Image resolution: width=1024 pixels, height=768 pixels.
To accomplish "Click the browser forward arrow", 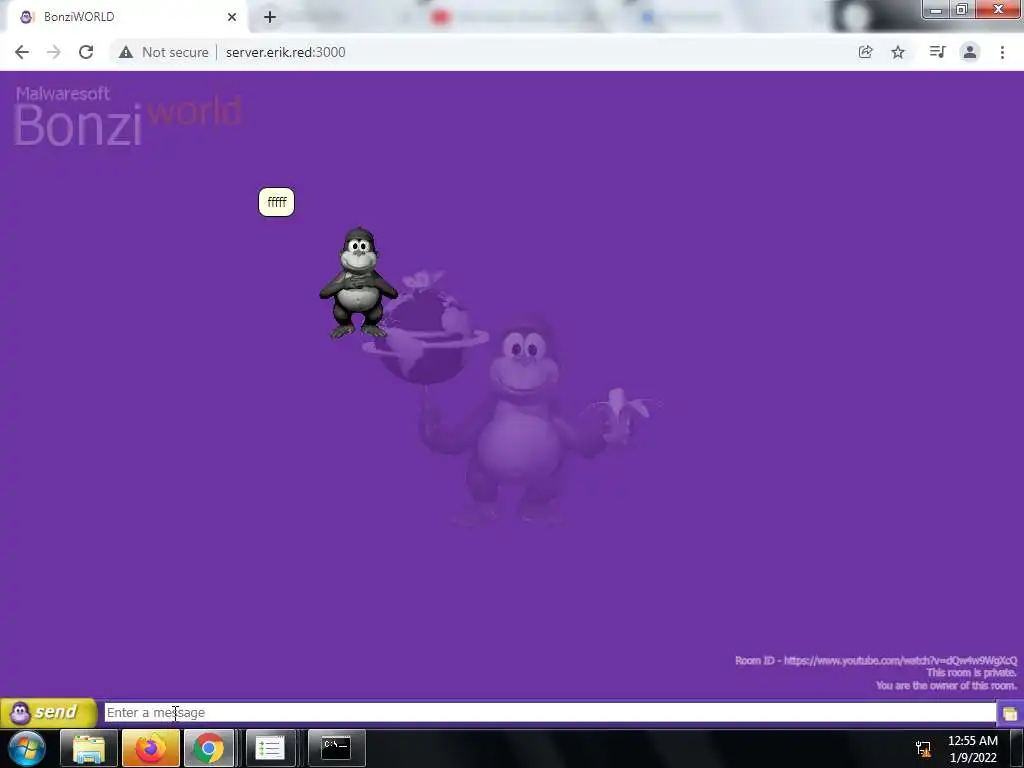I will pyautogui.click(x=54, y=52).
